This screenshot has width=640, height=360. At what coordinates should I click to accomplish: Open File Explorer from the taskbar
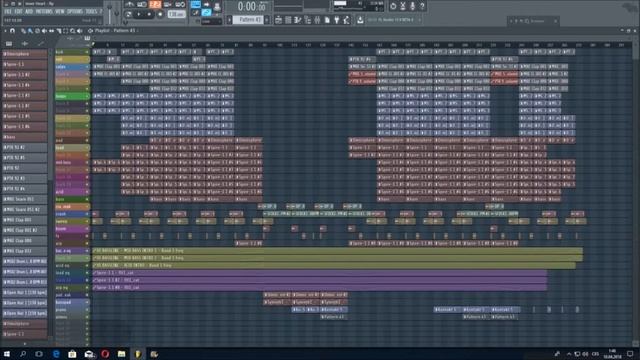[121, 354]
